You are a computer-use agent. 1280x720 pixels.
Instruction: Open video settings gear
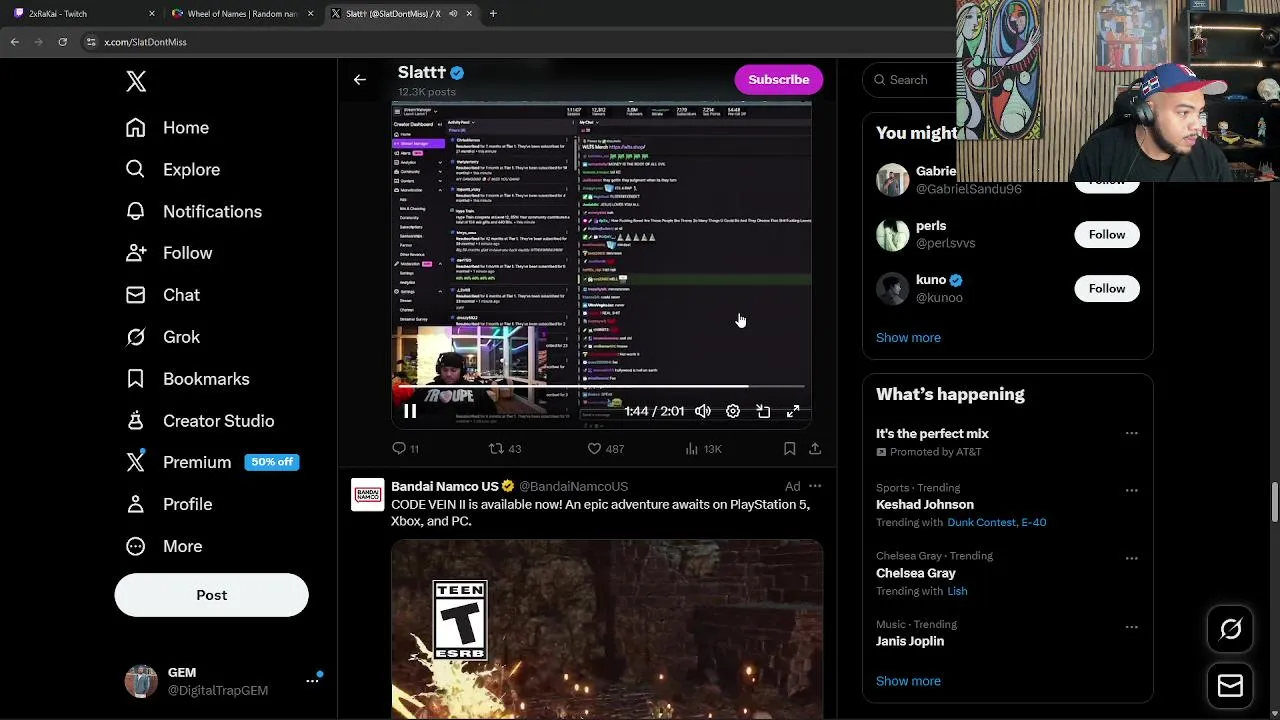733,411
